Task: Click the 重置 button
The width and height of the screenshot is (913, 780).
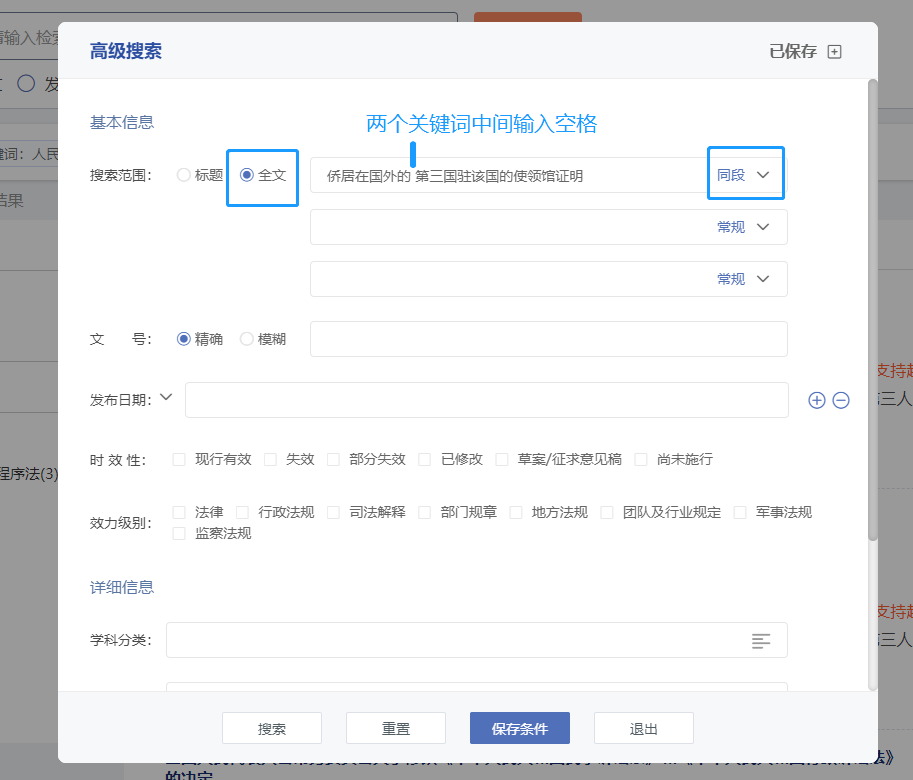Action: pos(396,728)
